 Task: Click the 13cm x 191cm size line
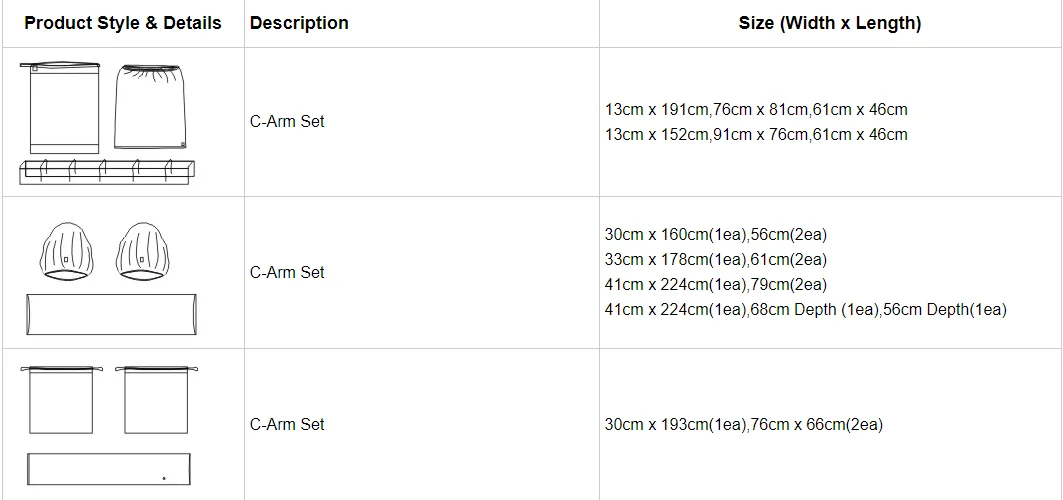(x=756, y=110)
